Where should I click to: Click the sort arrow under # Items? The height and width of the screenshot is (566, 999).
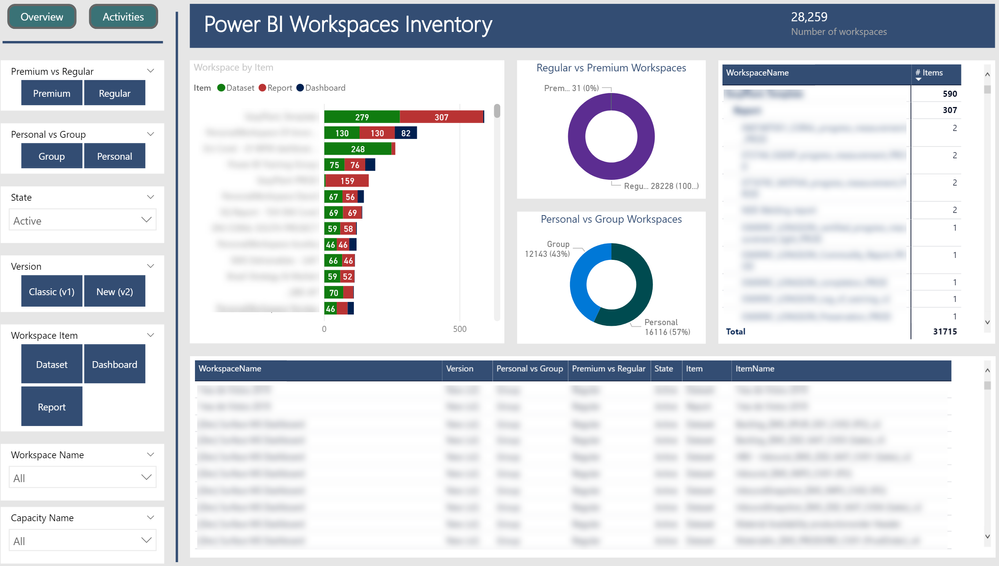click(918, 80)
